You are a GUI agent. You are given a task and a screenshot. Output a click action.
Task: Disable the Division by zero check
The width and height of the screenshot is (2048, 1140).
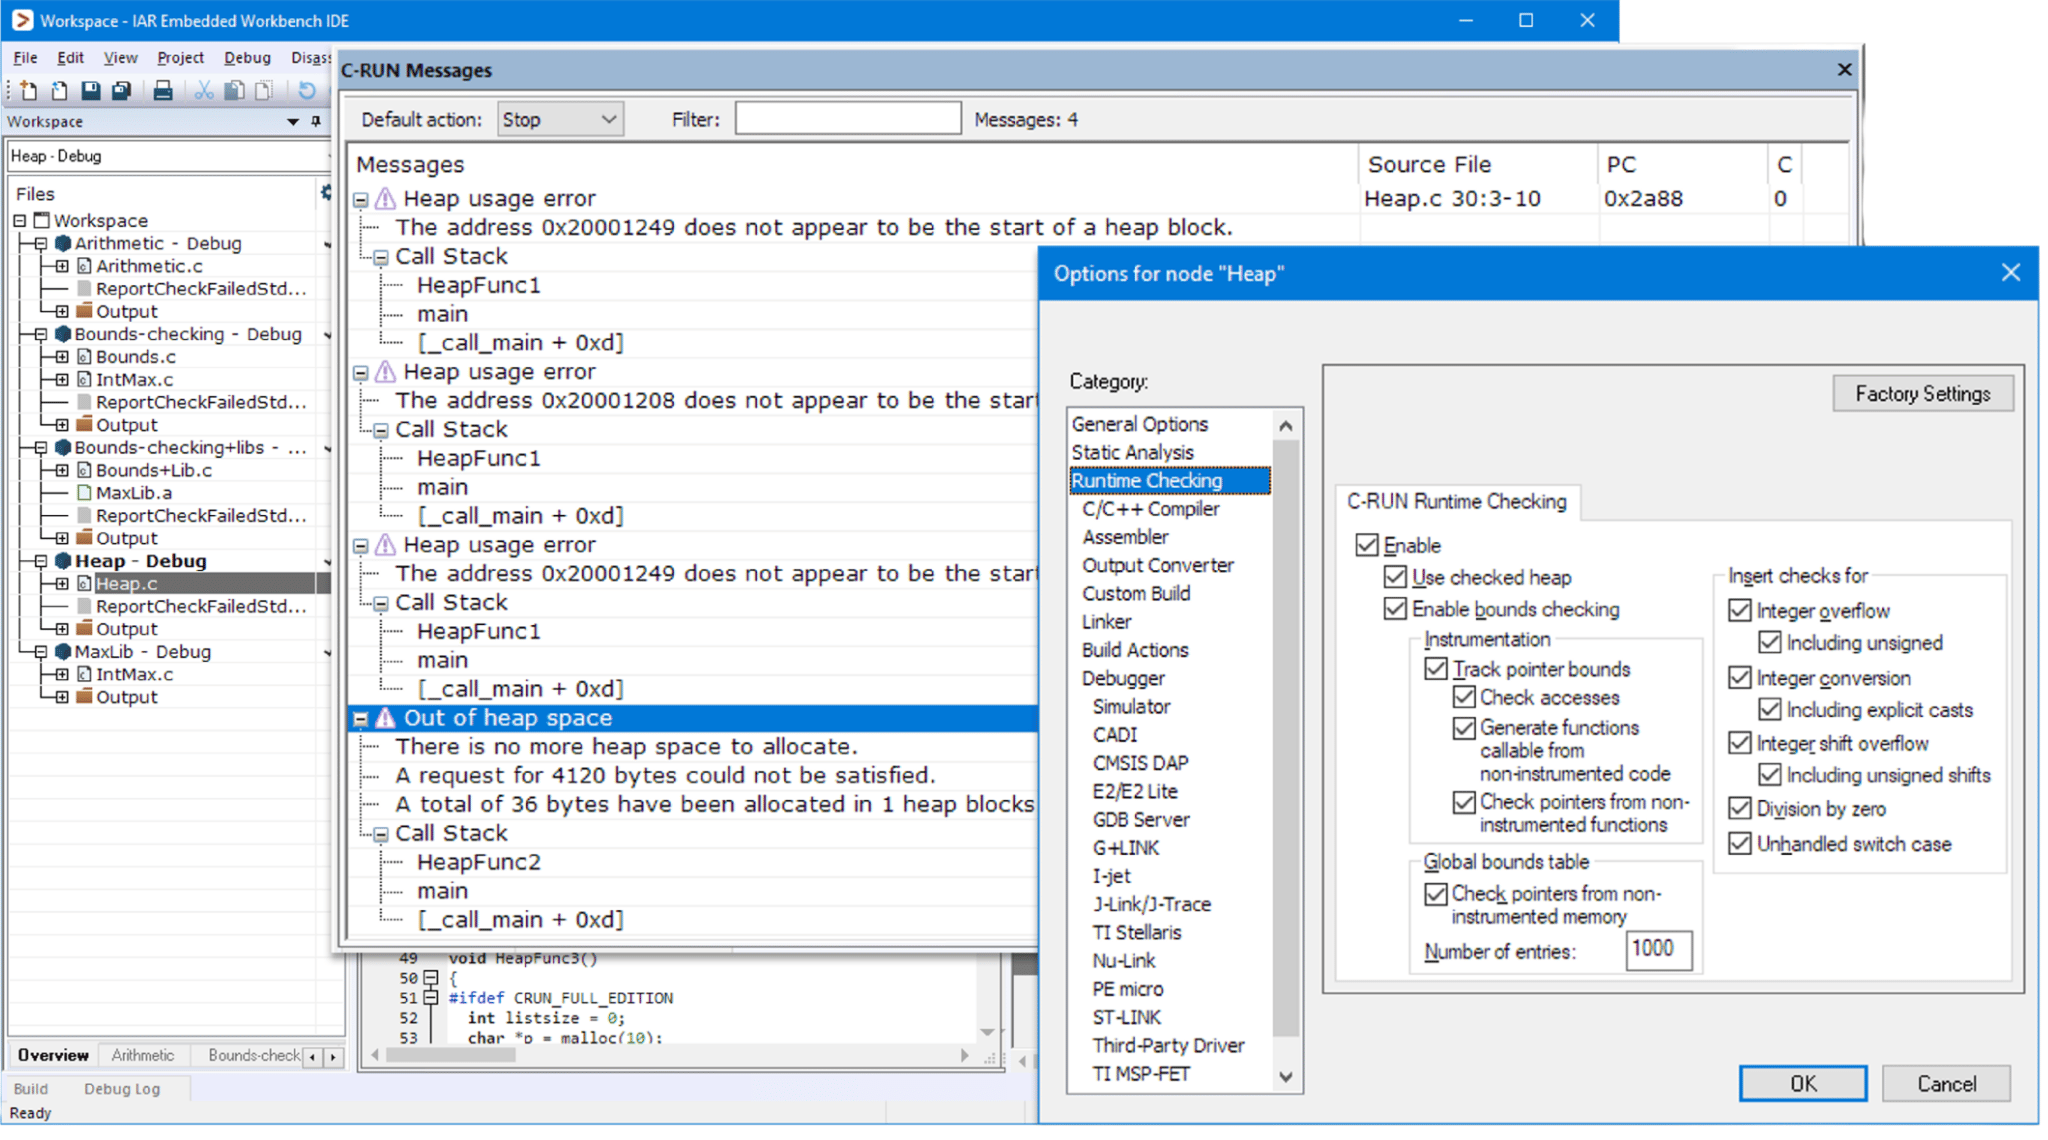click(1740, 809)
